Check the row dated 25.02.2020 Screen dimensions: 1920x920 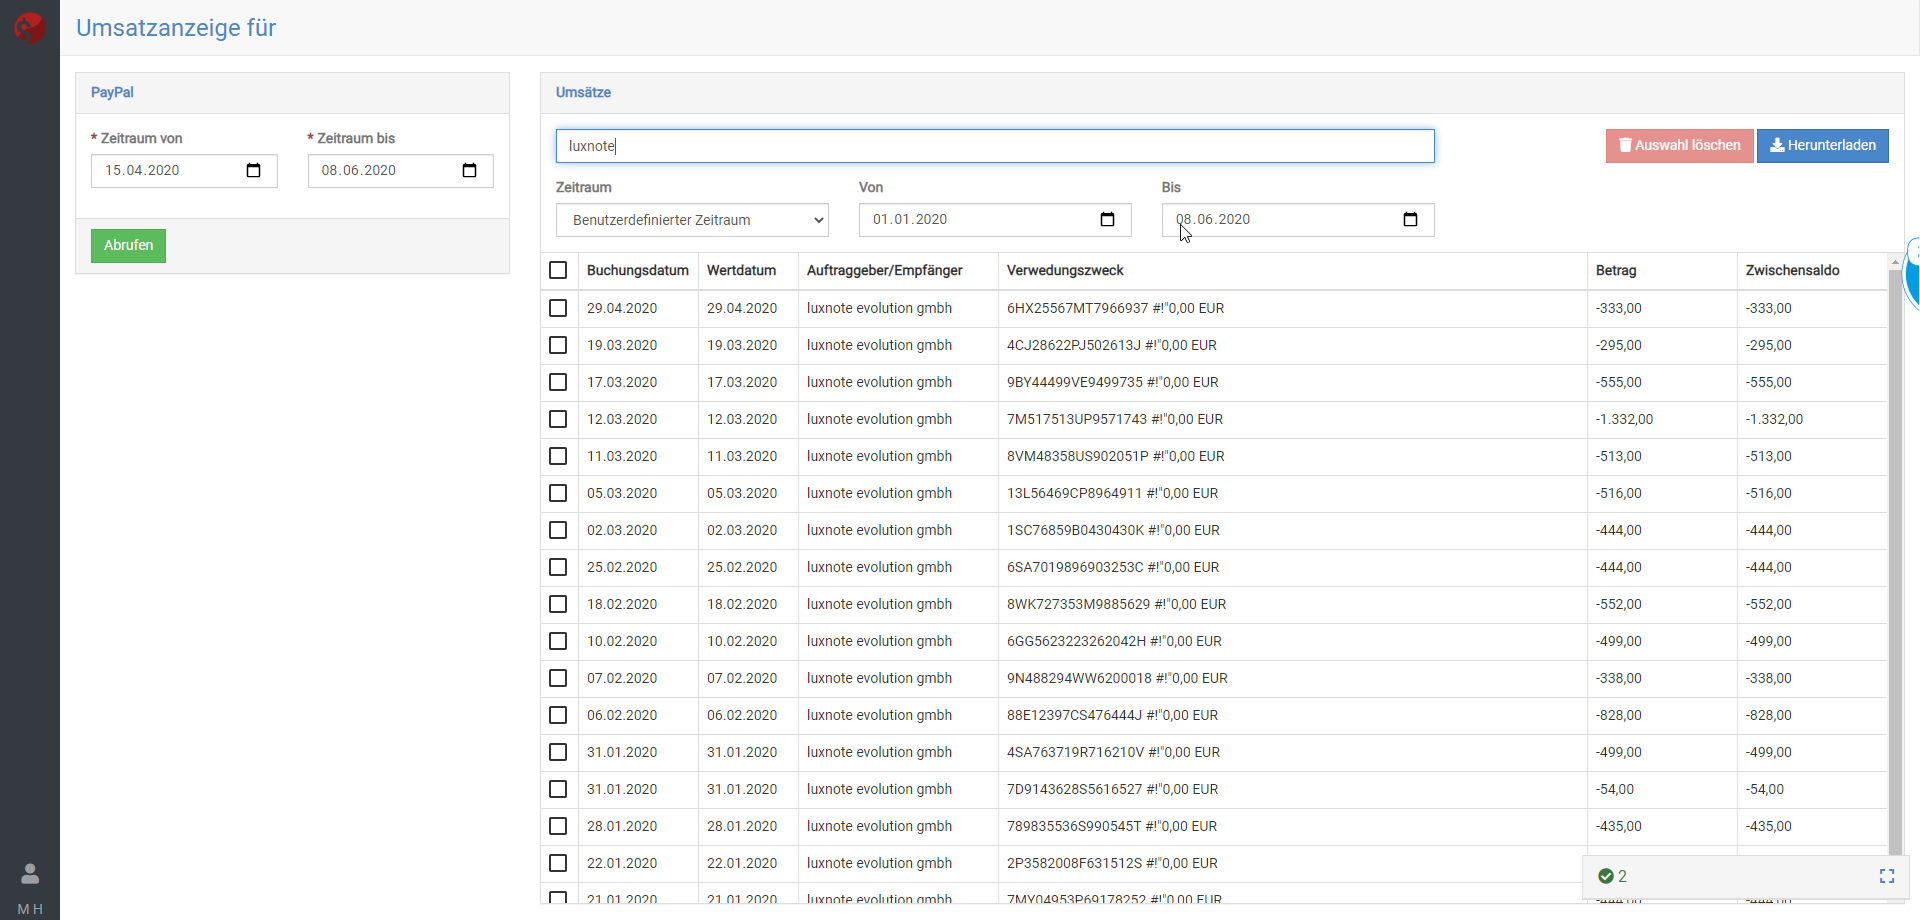point(558,567)
